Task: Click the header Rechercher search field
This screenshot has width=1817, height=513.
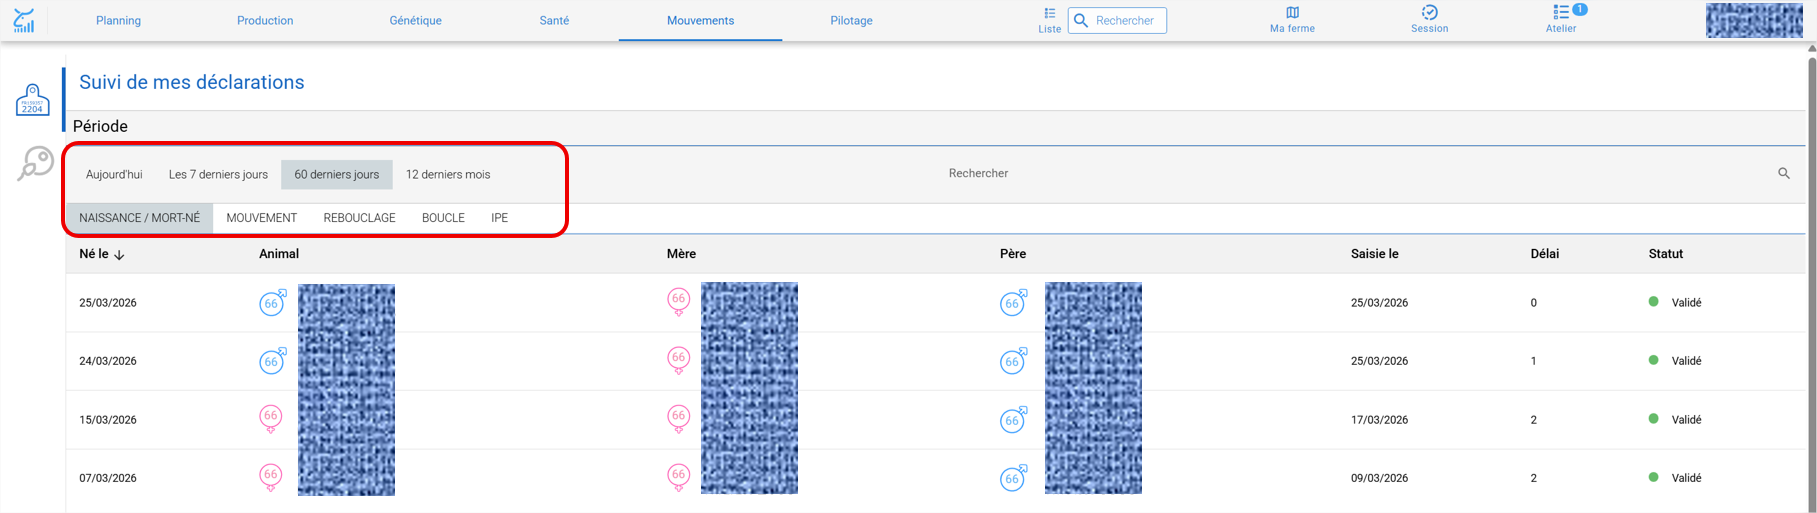Action: (x=1117, y=21)
